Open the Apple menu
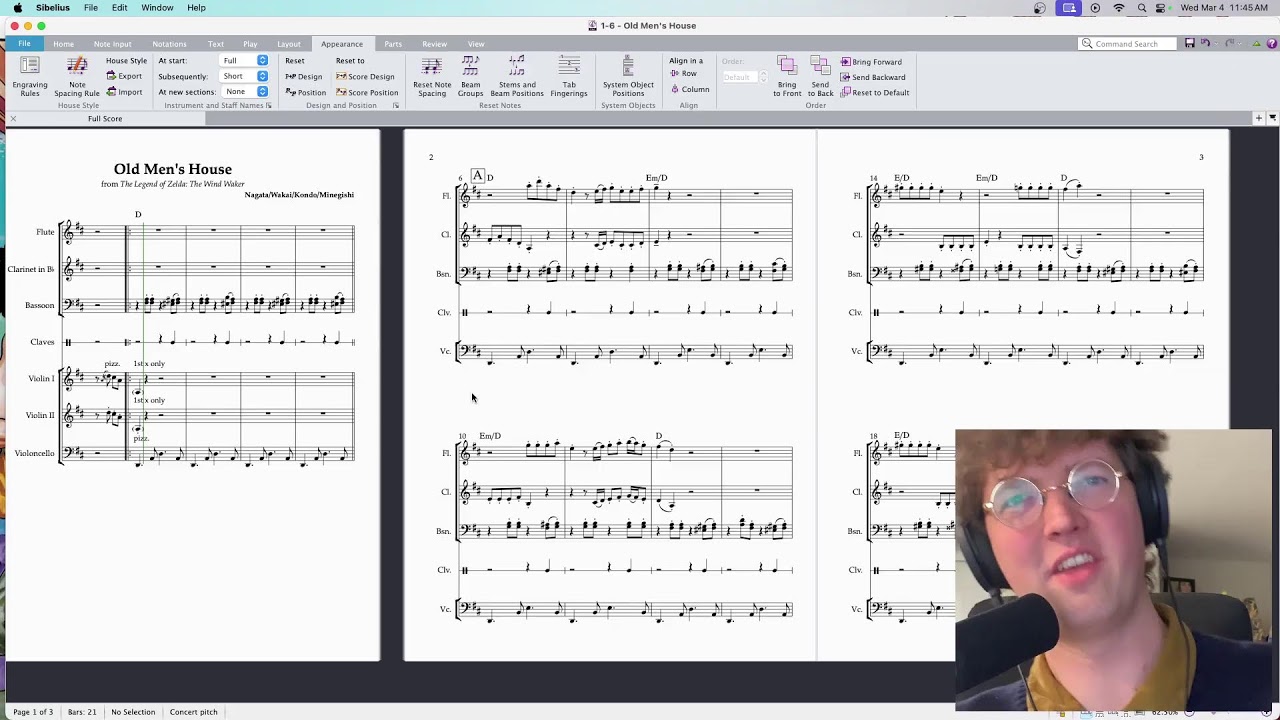This screenshot has width=1280, height=720. coord(17,8)
